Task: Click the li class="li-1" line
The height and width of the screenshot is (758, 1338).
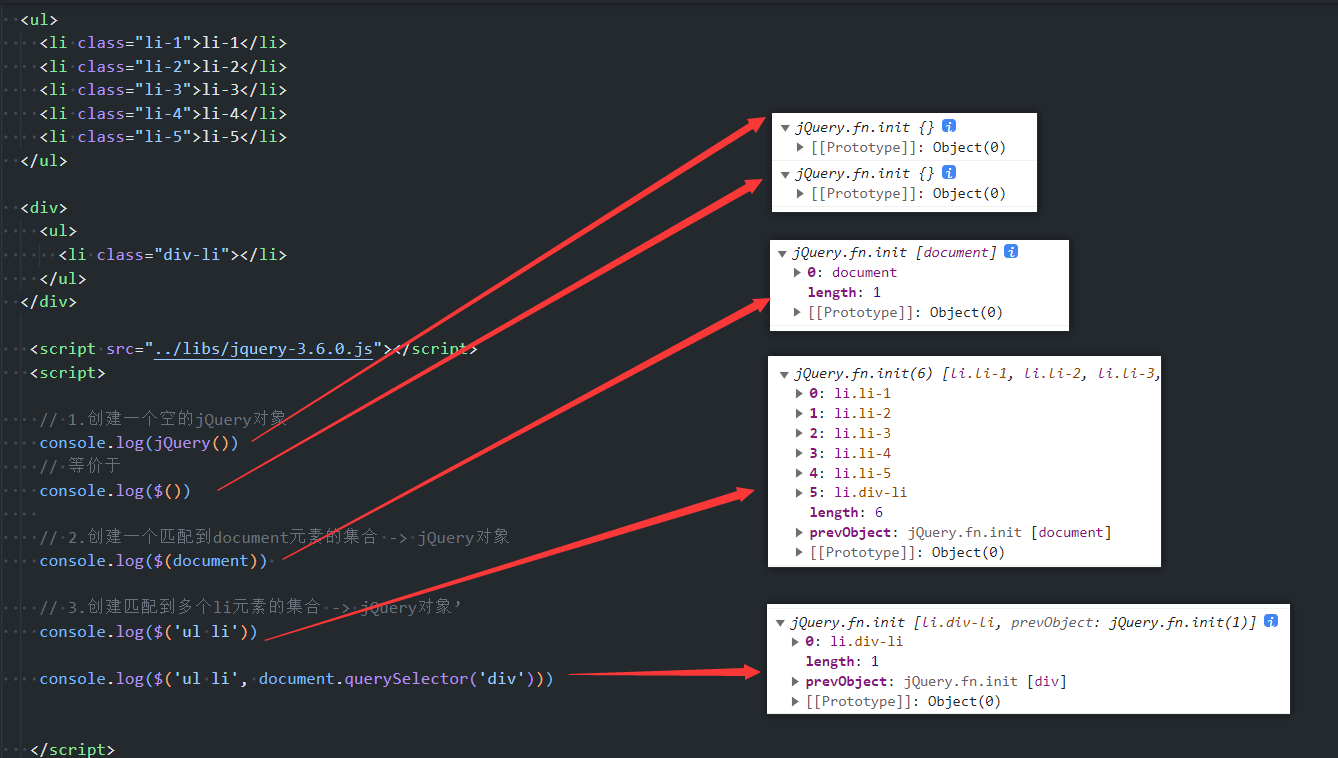Action: tap(163, 42)
